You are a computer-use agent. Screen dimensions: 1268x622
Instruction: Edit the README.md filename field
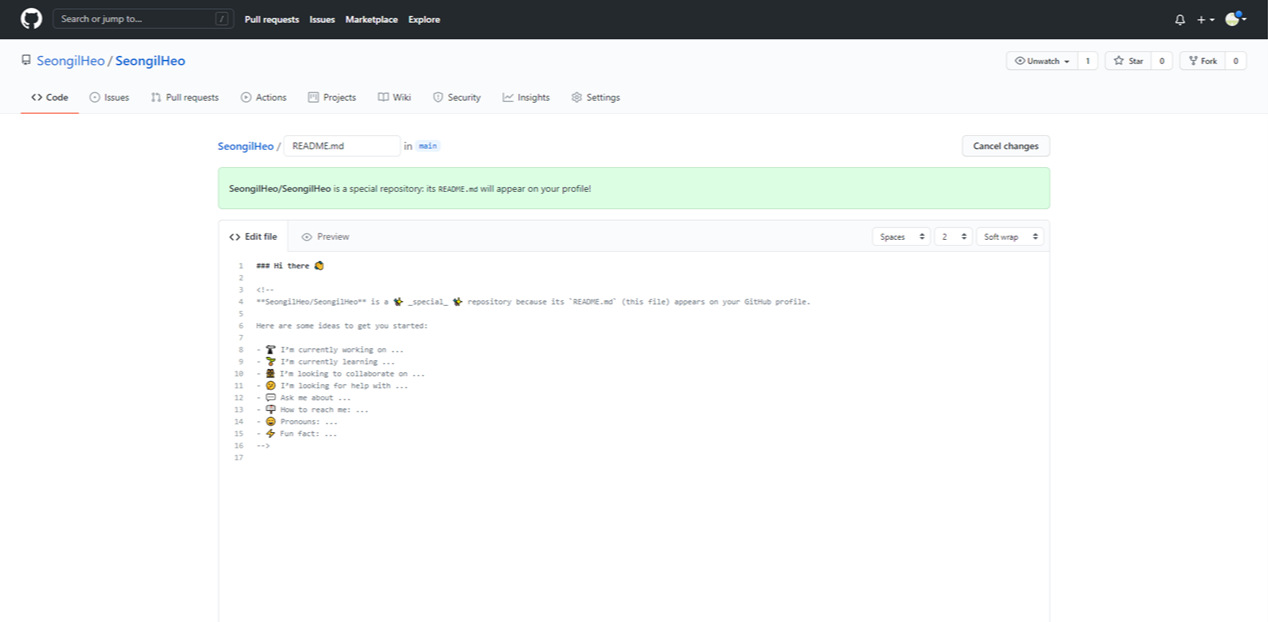(x=342, y=146)
